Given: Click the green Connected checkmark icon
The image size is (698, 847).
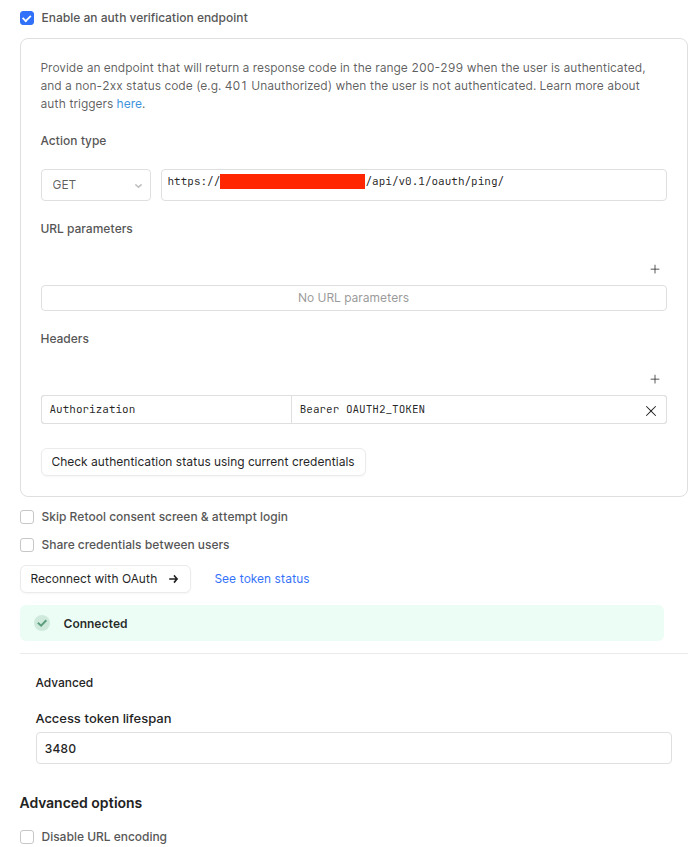Looking at the screenshot, I should (42, 623).
